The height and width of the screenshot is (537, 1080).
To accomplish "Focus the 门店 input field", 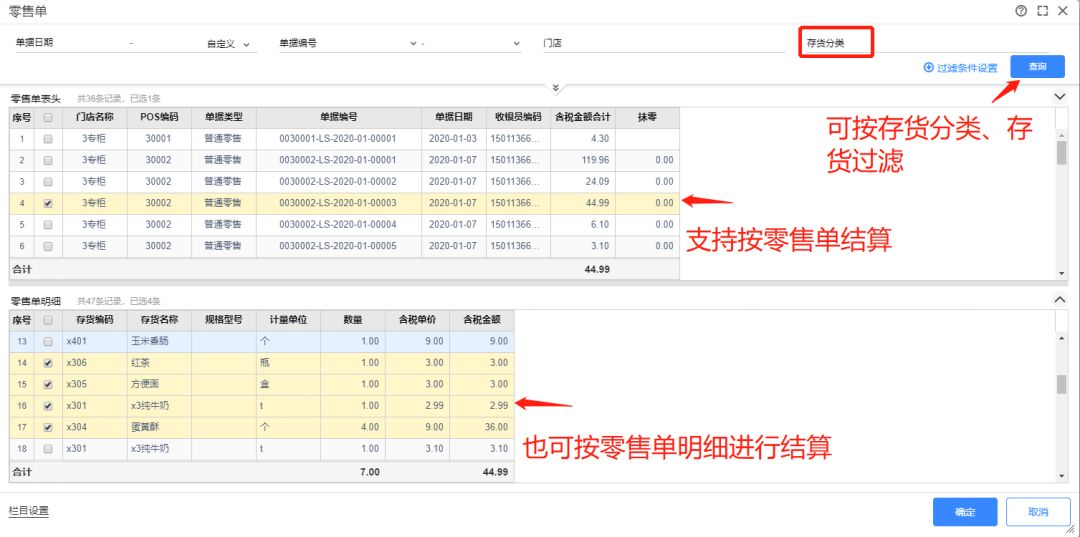I will 663,43.
